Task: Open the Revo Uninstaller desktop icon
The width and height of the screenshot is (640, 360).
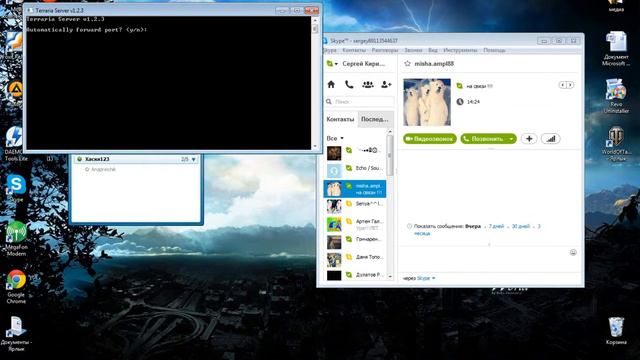Action: (x=616, y=96)
